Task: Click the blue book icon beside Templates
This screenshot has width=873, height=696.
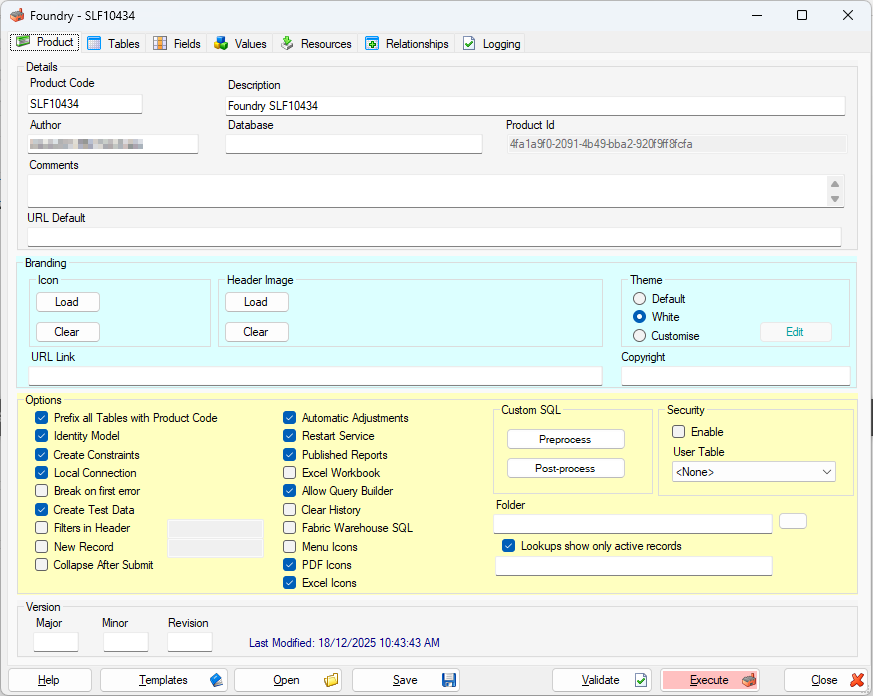Action: point(216,680)
